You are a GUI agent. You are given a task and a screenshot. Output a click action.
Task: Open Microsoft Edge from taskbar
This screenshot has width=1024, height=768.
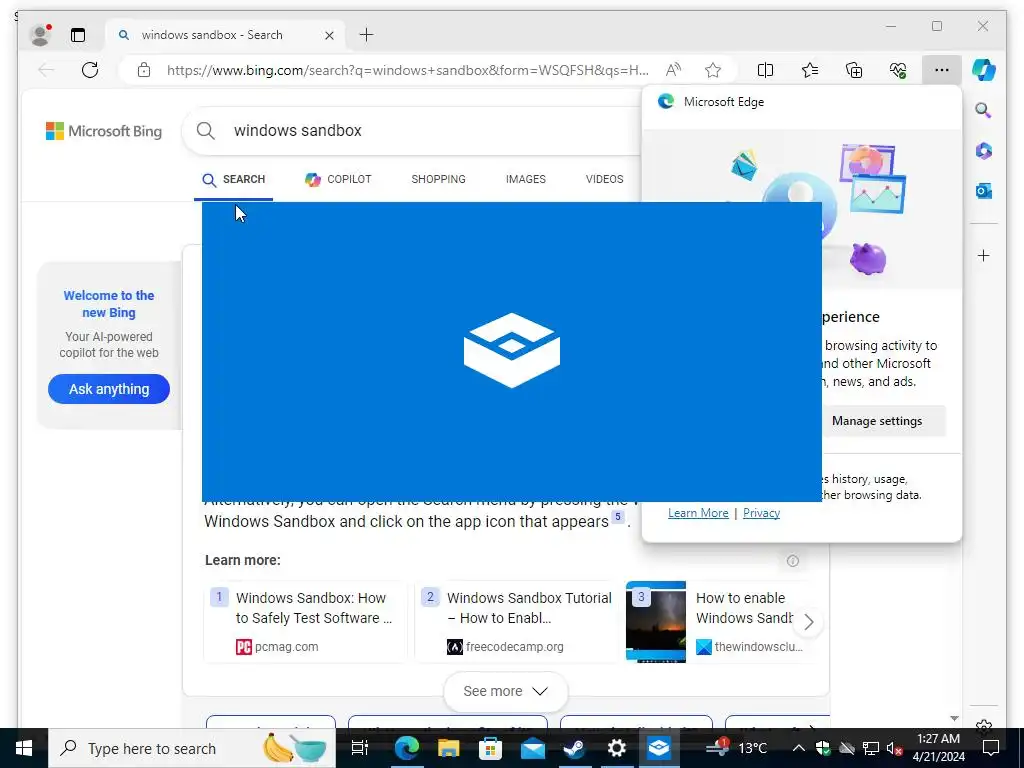tap(406, 748)
